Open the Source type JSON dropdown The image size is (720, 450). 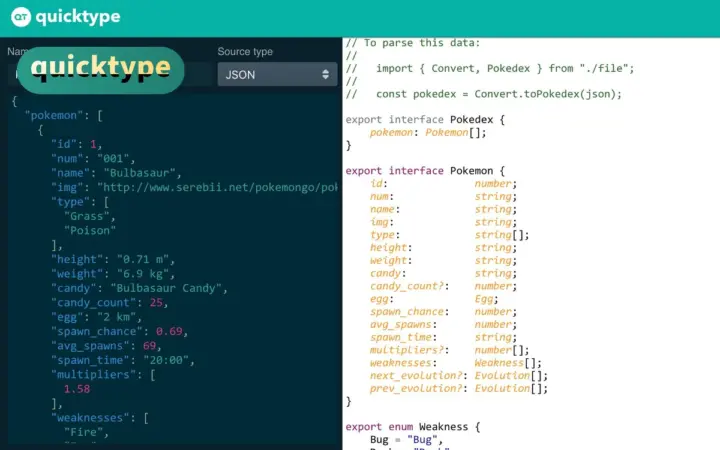(277, 74)
